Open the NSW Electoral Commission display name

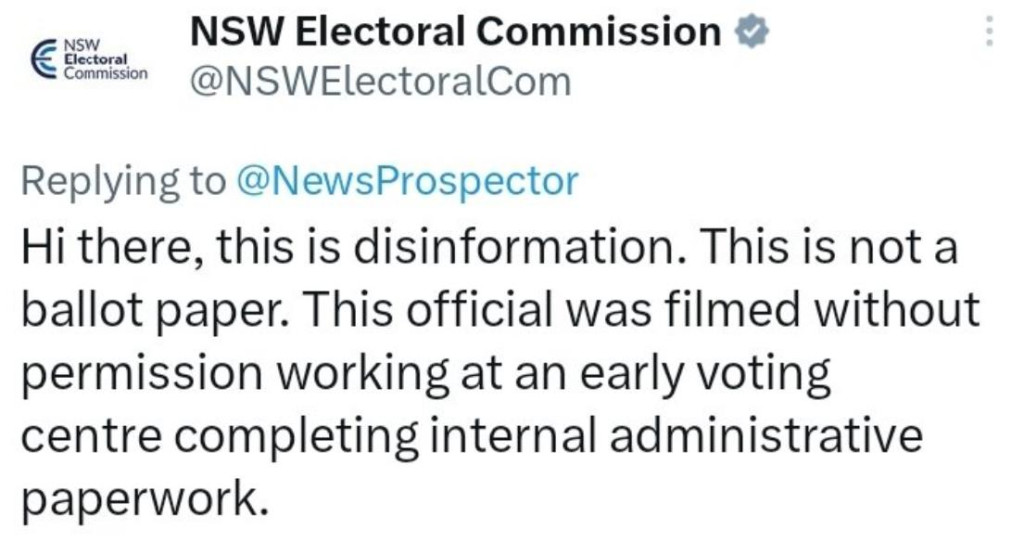[456, 31]
